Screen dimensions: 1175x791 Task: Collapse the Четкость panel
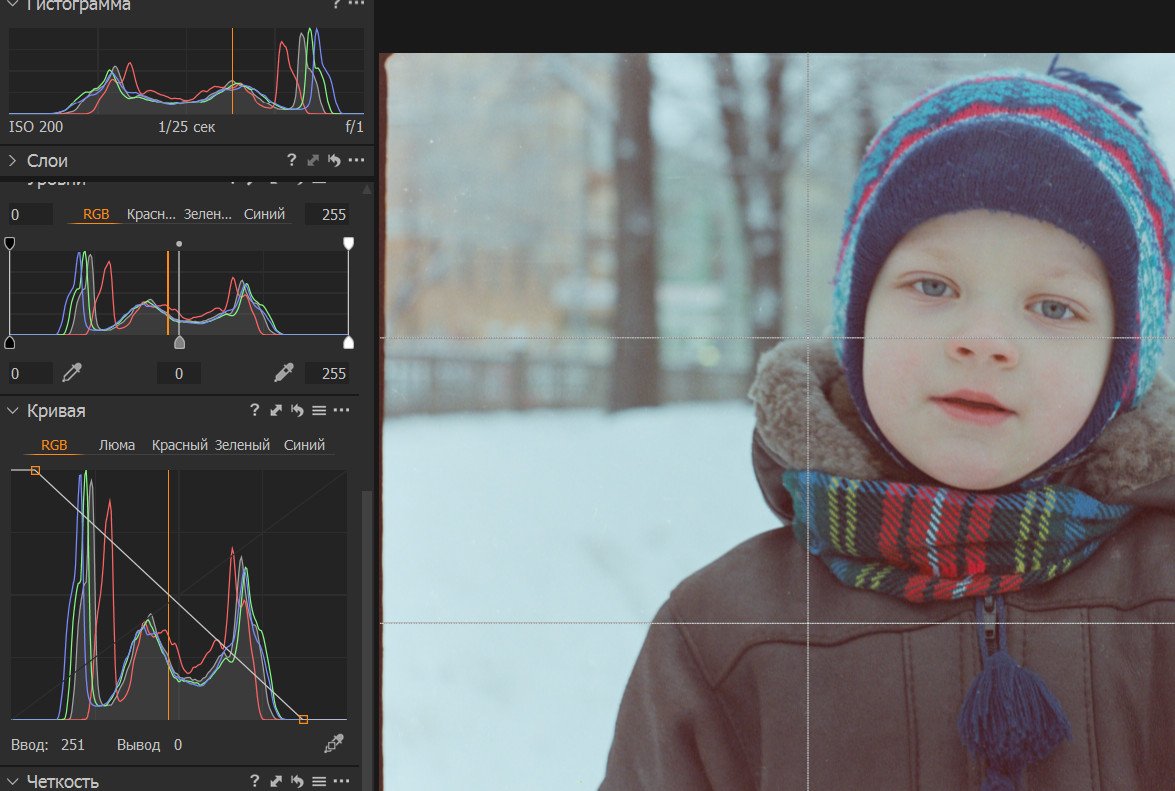(x=13, y=781)
